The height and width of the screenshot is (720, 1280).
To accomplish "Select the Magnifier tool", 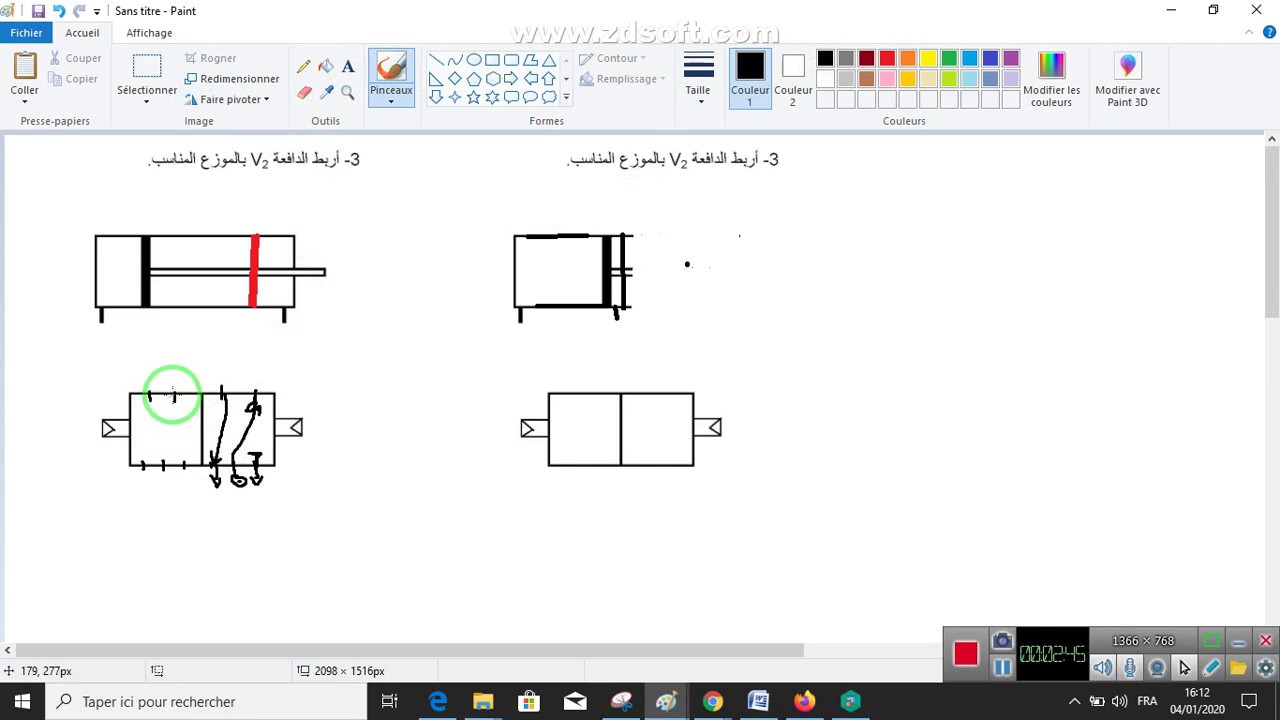I will tap(348, 92).
